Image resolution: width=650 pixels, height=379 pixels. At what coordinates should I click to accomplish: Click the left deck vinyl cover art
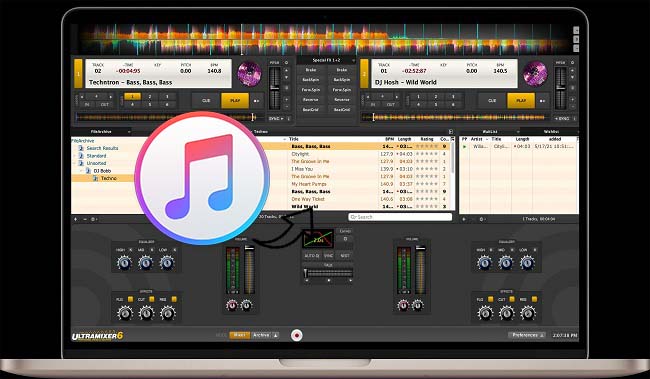(249, 74)
